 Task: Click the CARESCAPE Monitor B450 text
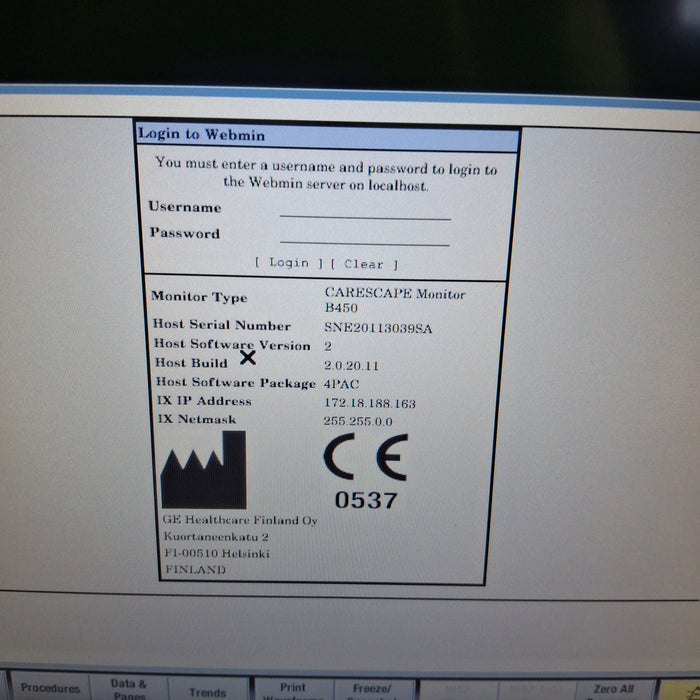[394, 300]
